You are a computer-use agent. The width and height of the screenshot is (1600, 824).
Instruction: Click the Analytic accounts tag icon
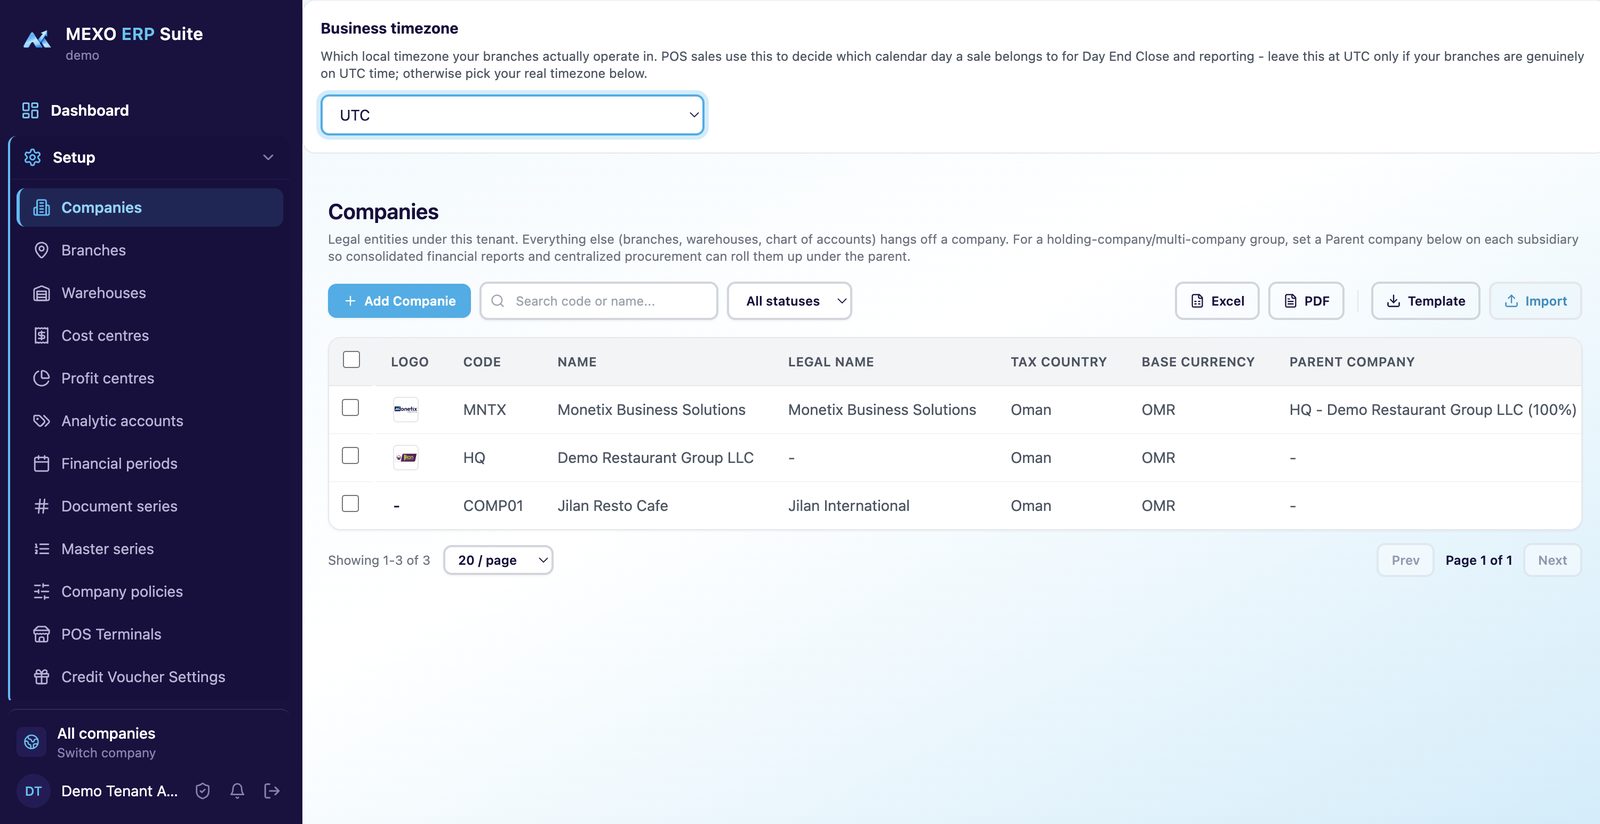pos(41,421)
